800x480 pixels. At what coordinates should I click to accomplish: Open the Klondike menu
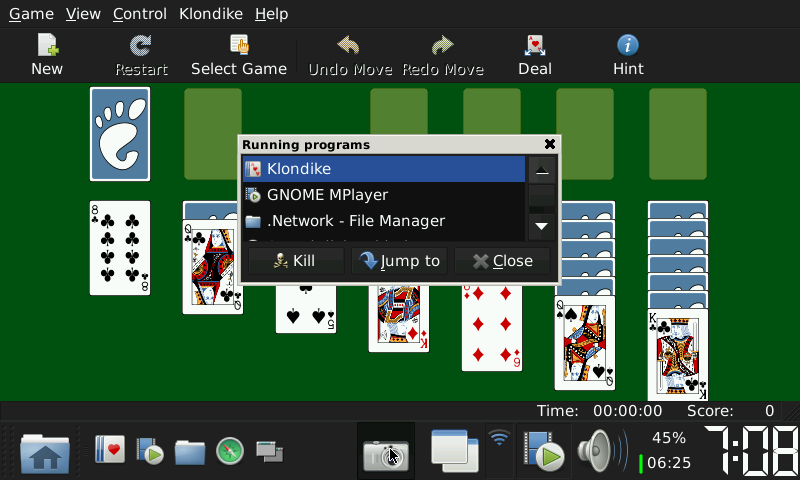click(210, 14)
